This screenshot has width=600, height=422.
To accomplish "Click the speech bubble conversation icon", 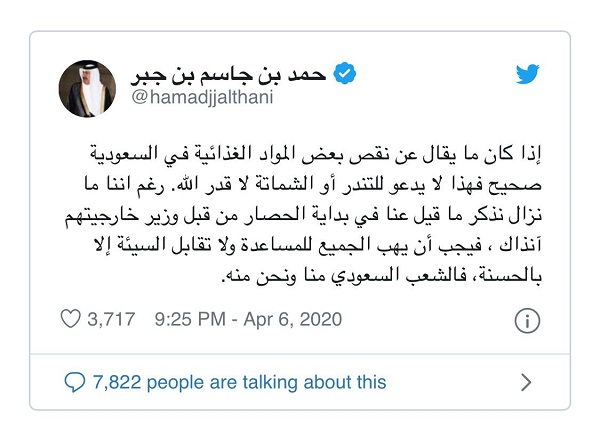I will pos(75,382).
